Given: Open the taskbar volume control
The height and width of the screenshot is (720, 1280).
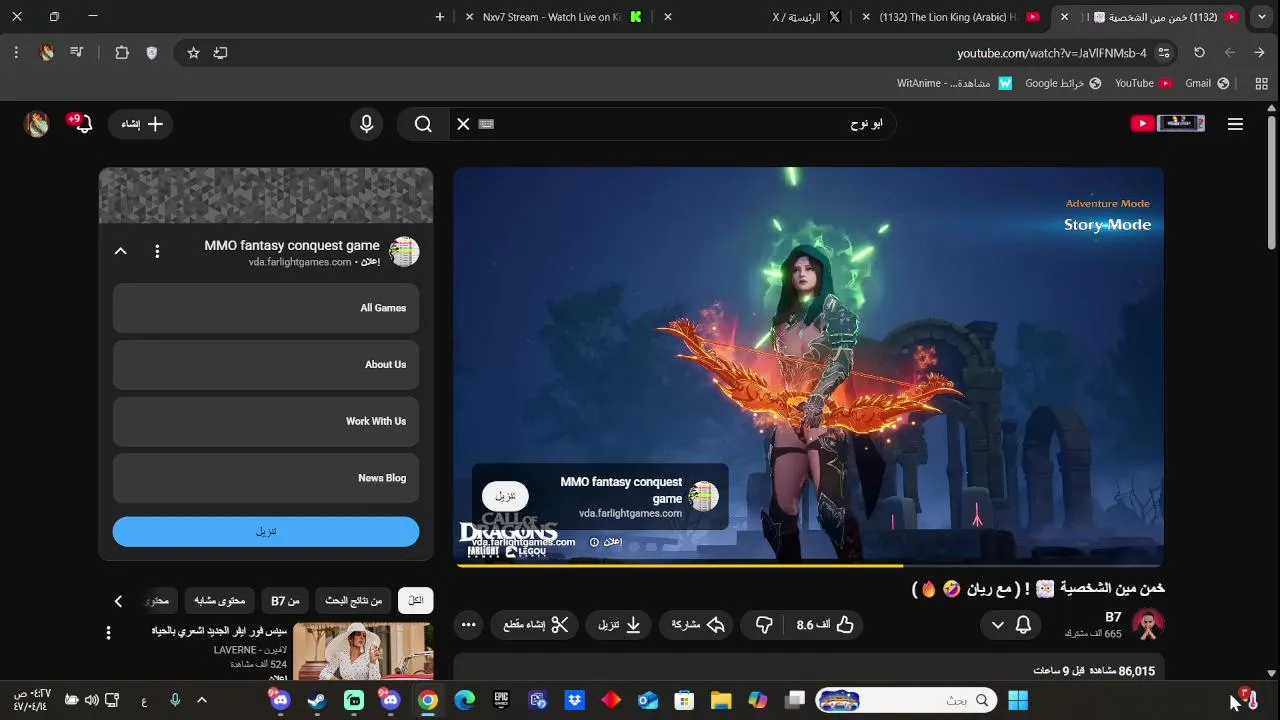Looking at the screenshot, I should click(x=91, y=701).
